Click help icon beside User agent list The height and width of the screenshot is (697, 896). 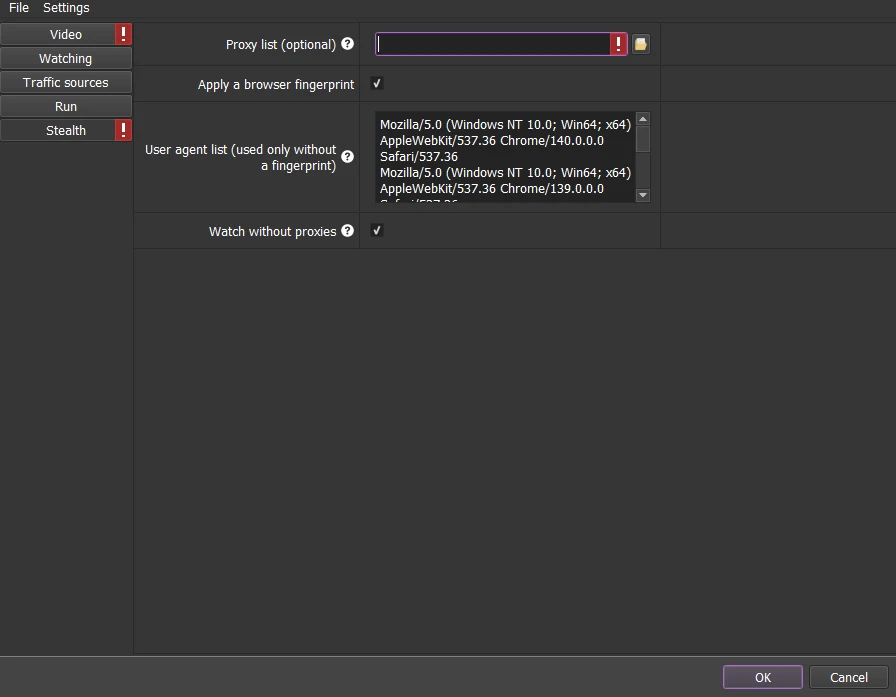[347, 157]
